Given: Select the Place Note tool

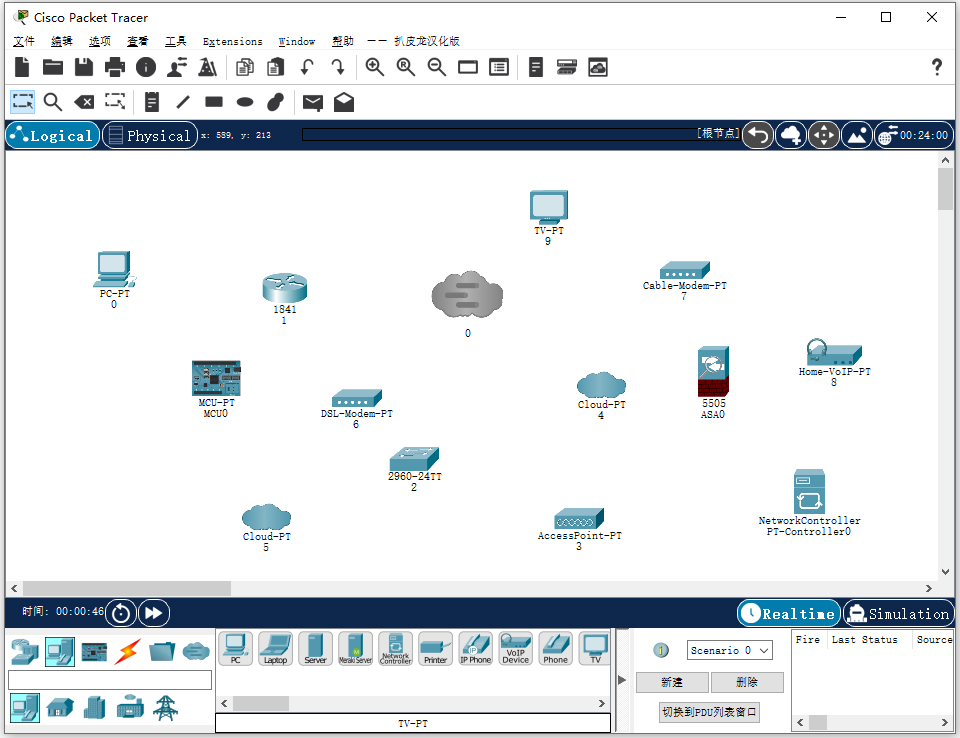Looking at the screenshot, I should pos(151,101).
